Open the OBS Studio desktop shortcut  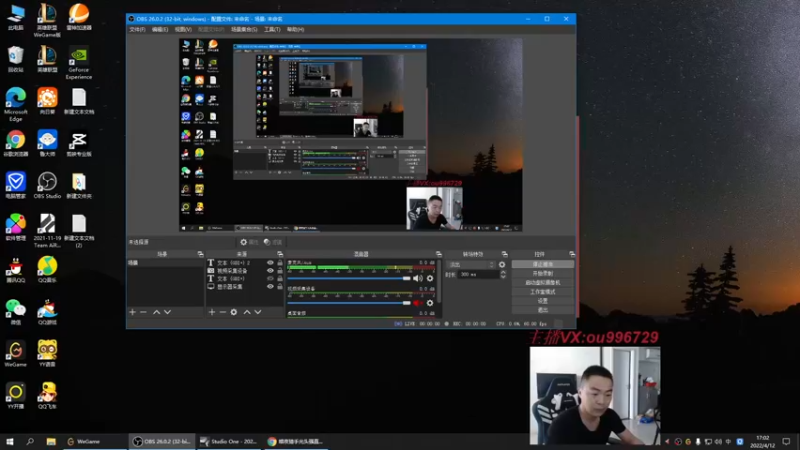(x=47, y=185)
